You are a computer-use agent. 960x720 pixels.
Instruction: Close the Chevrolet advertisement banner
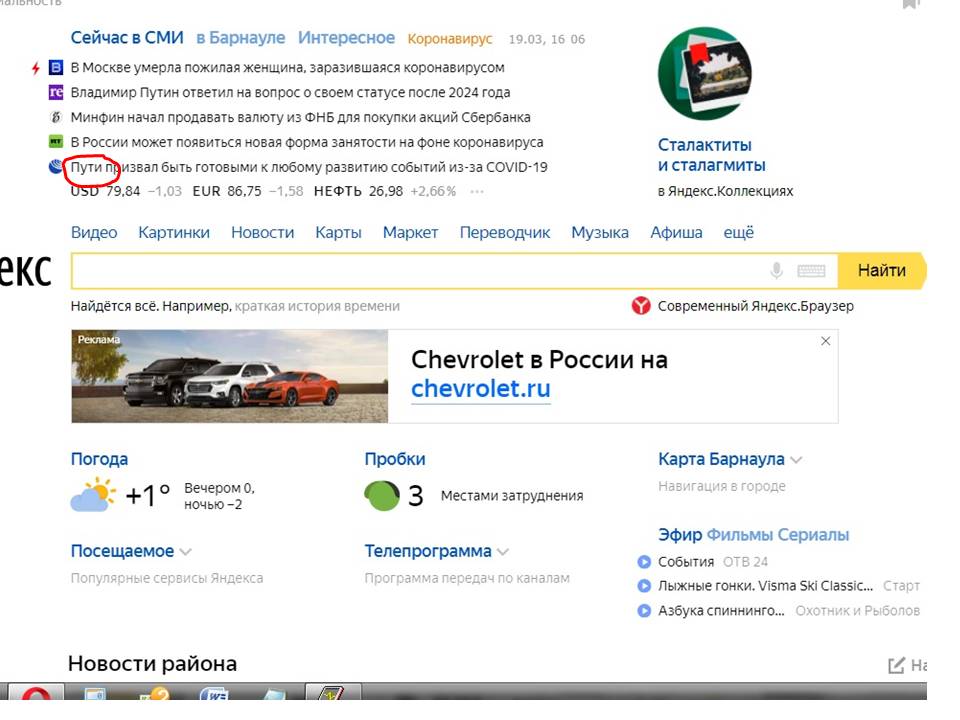tap(825, 341)
